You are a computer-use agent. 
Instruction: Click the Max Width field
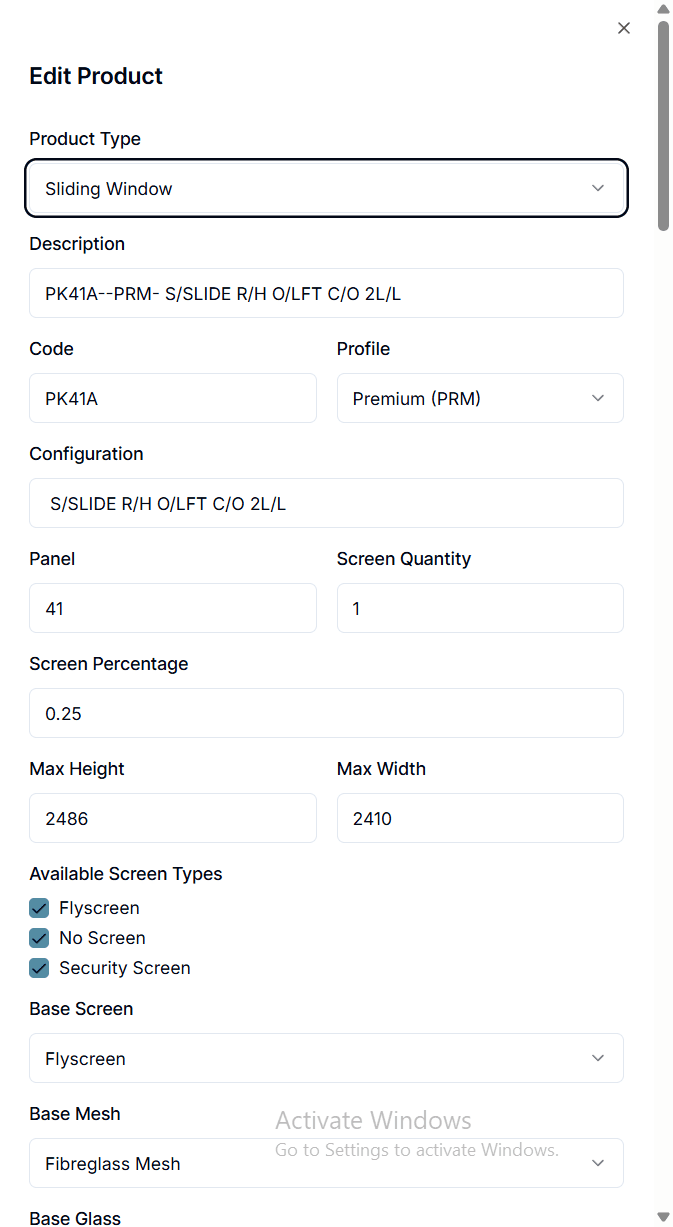click(480, 818)
